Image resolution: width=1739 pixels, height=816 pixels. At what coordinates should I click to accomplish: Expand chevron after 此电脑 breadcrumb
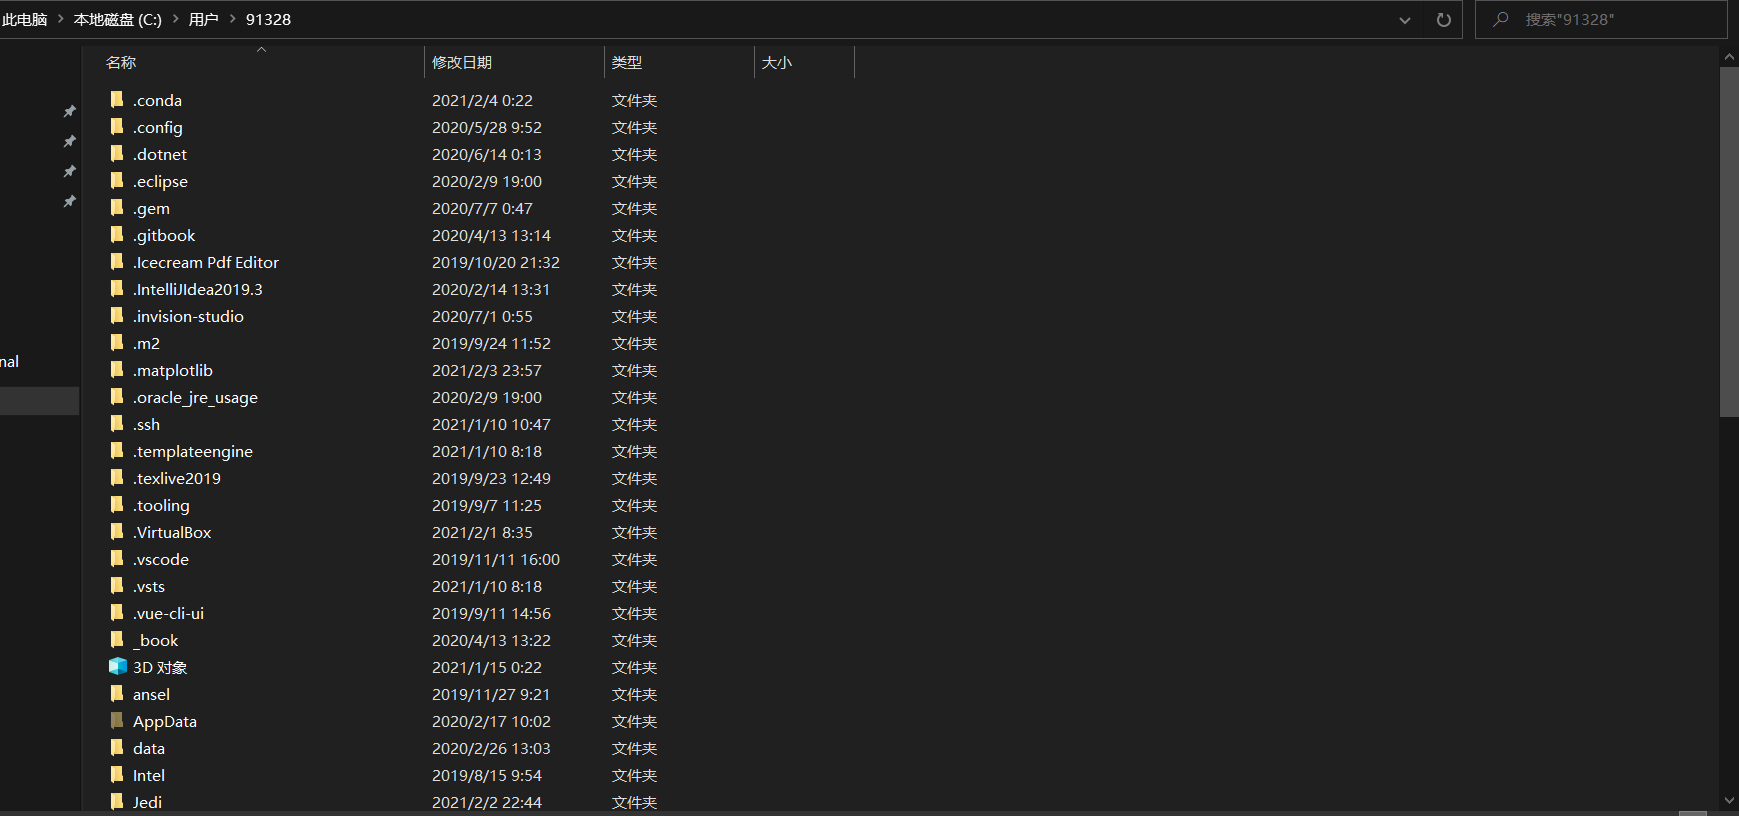point(60,19)
